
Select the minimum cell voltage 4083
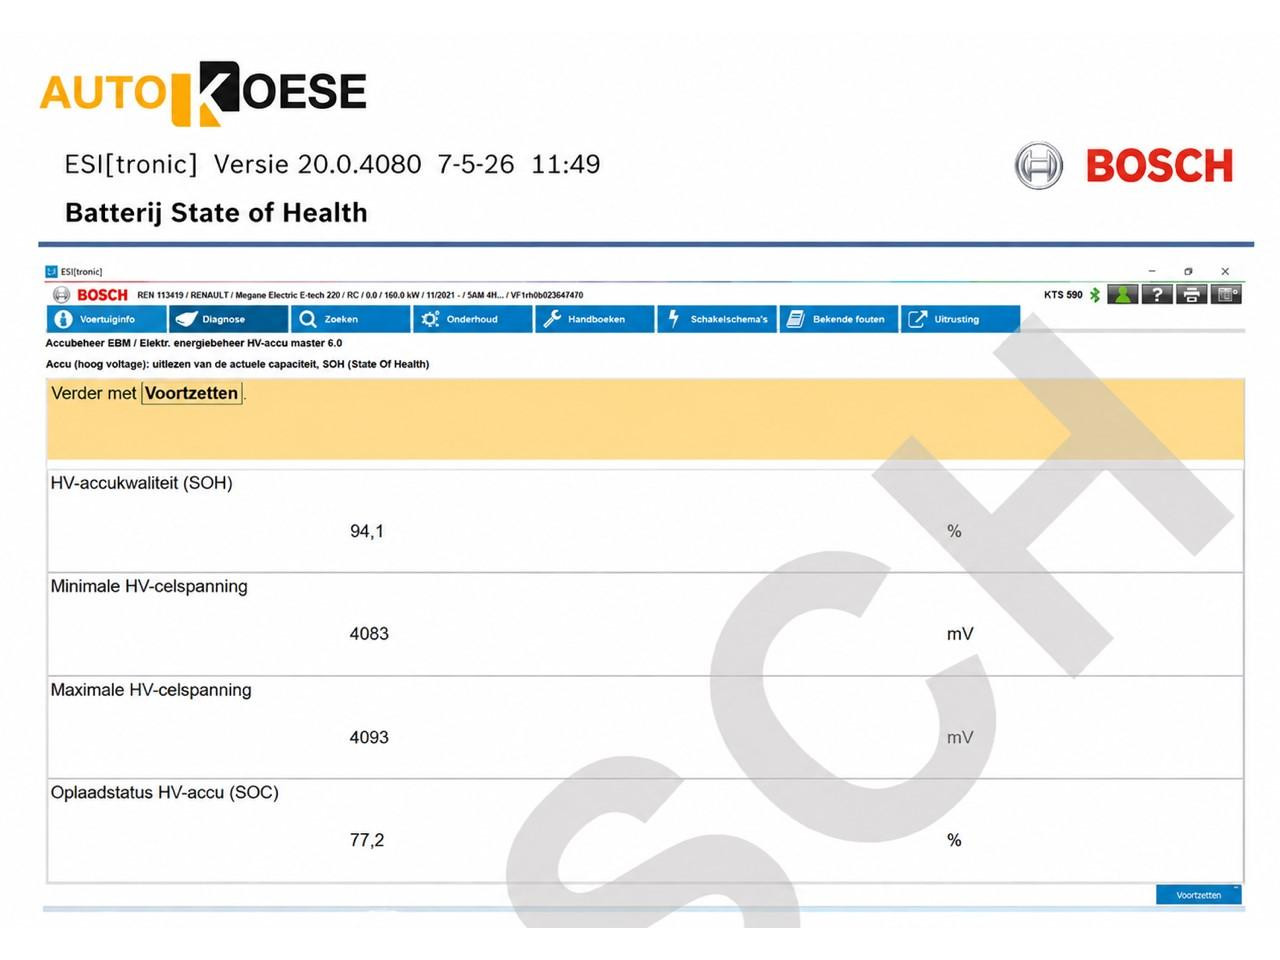coord(369,634)
